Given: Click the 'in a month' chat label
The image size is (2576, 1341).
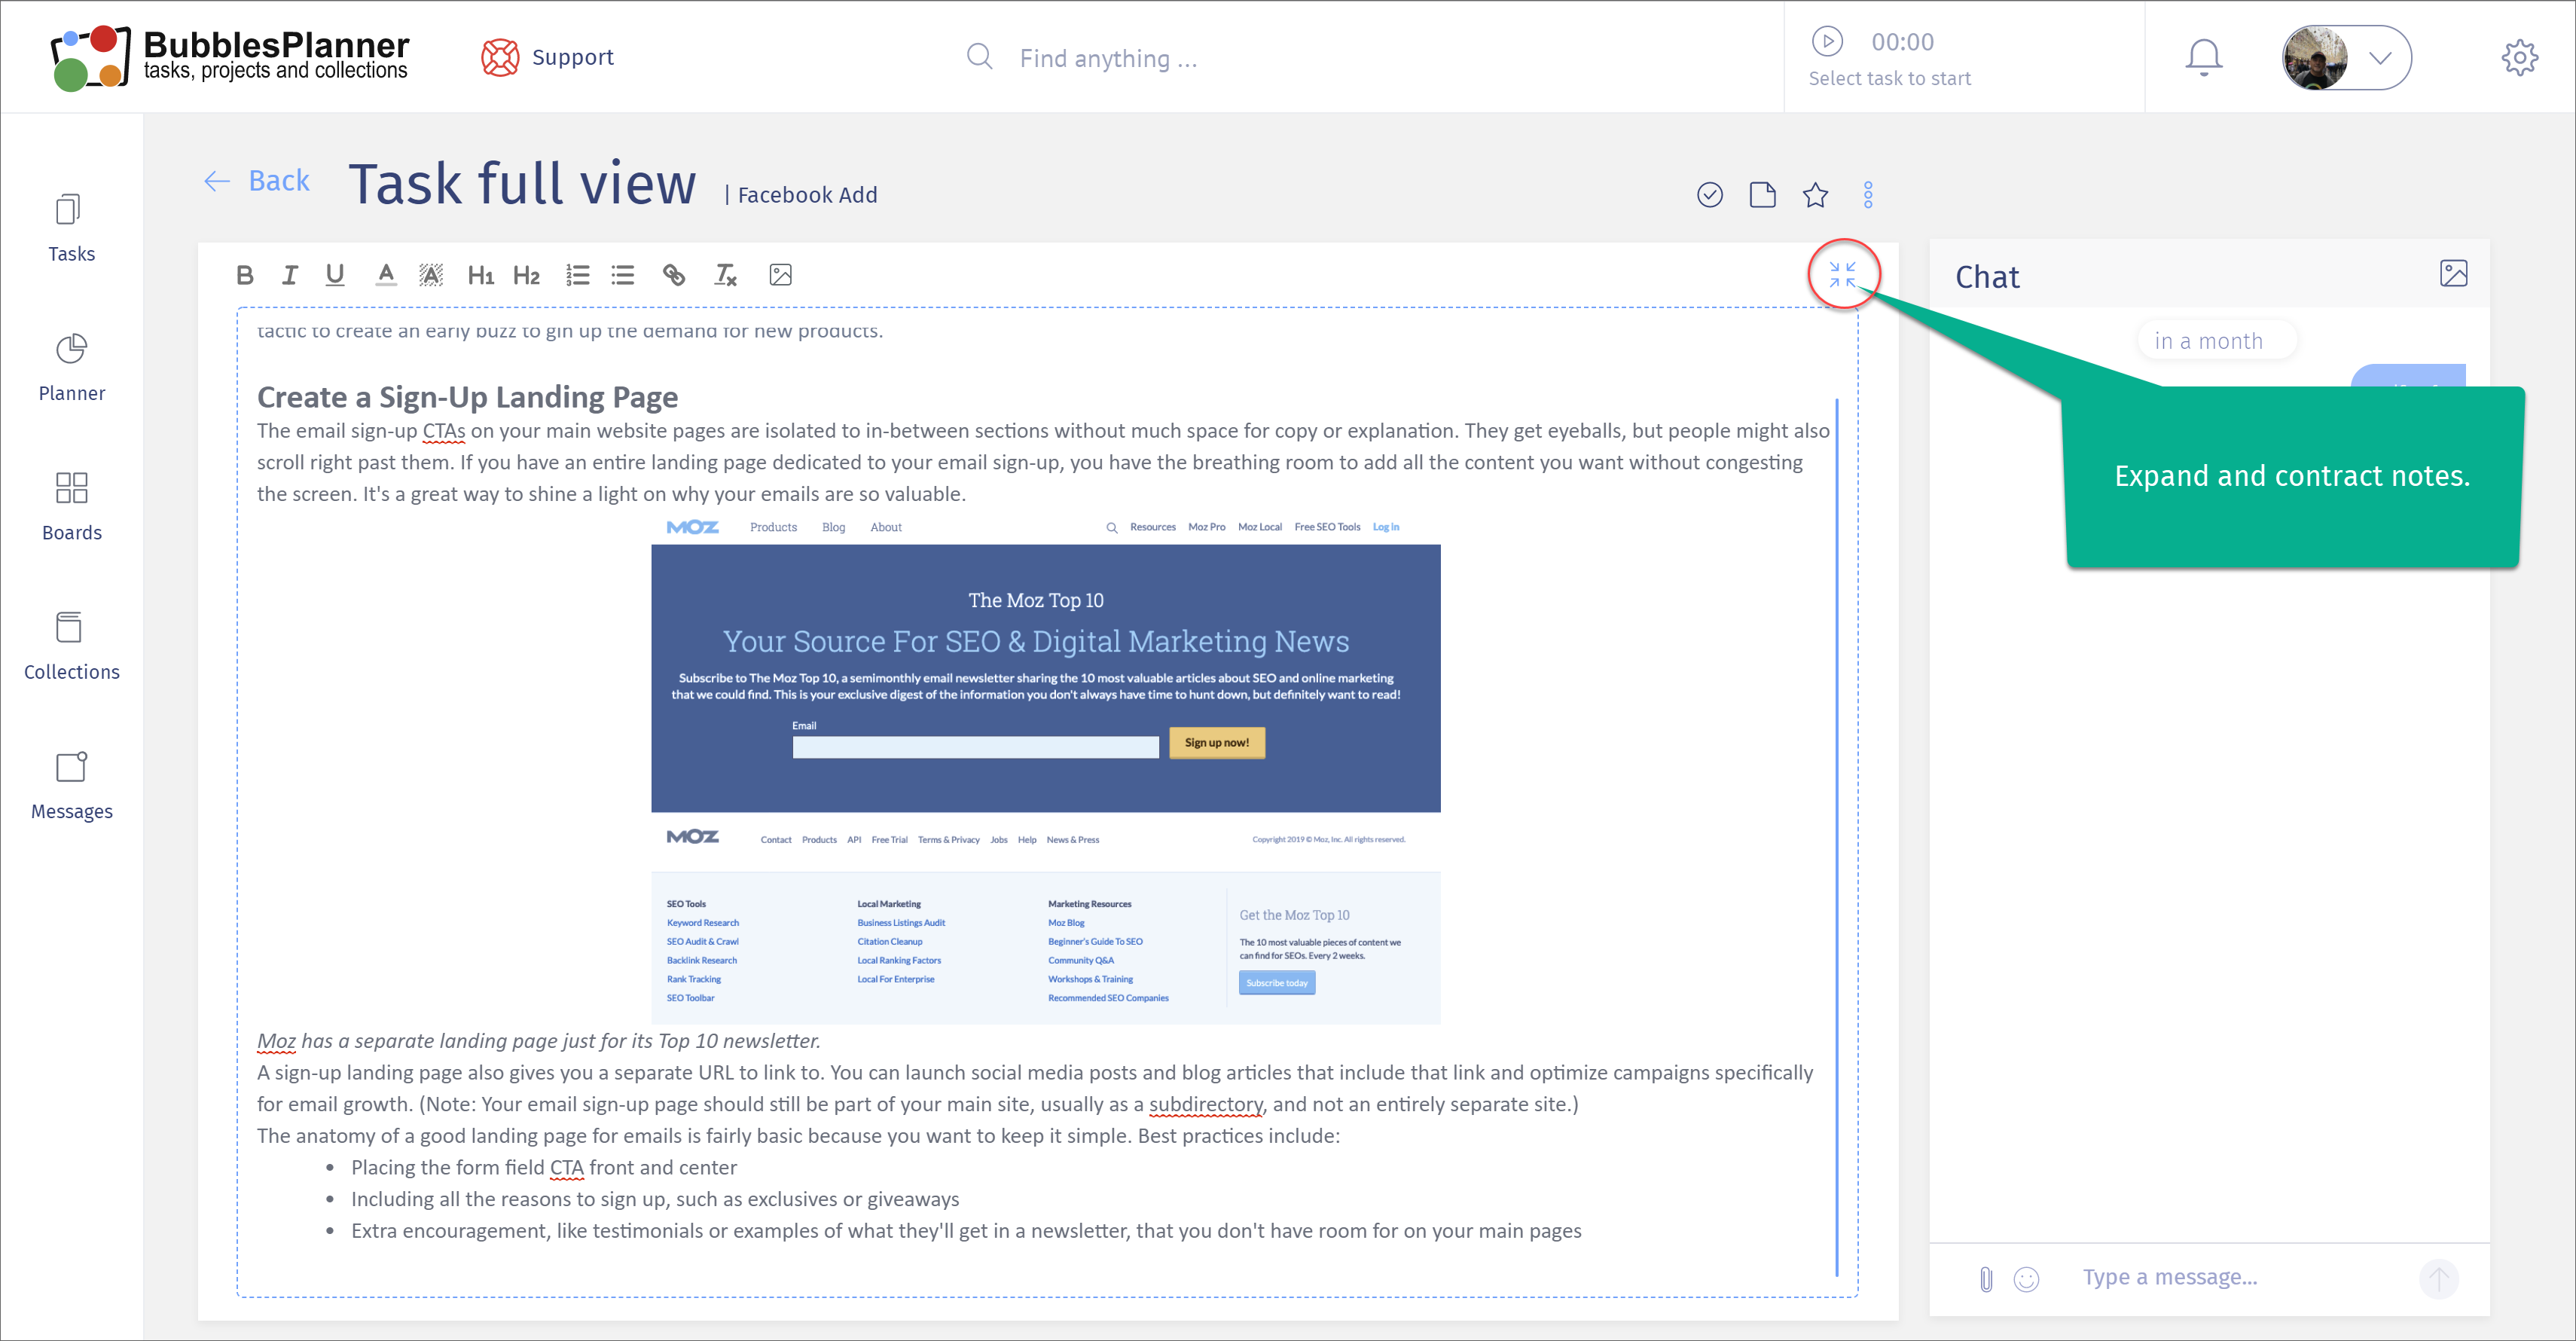Looking at the screenshot, I should tap(2208, 341).
